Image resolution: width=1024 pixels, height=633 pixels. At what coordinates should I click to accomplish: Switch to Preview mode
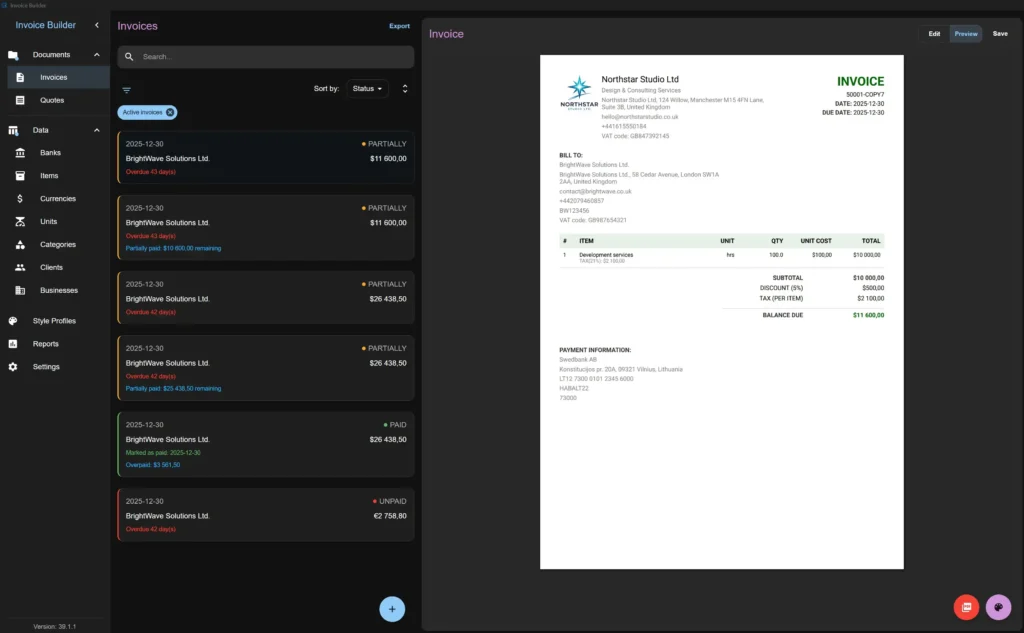click(965, 33)
